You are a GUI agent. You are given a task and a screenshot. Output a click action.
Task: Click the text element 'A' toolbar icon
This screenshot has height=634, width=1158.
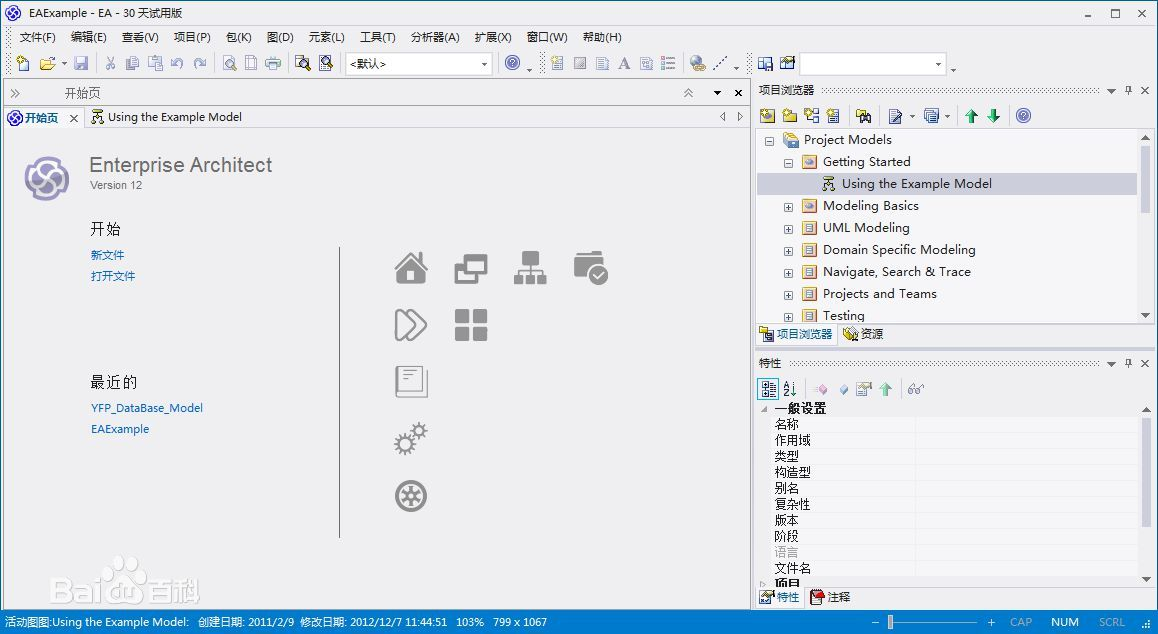tap(624, 64)
